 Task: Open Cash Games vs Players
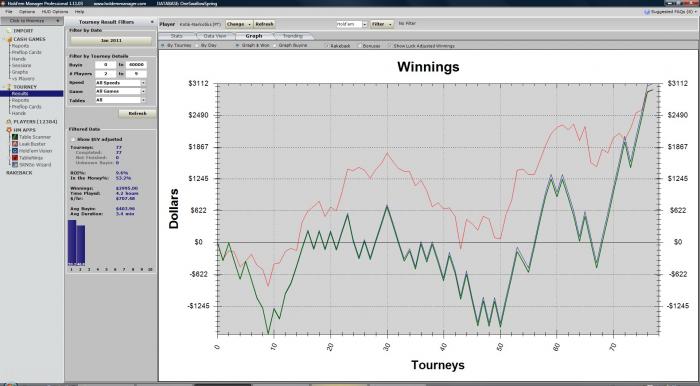click(23, 79)
